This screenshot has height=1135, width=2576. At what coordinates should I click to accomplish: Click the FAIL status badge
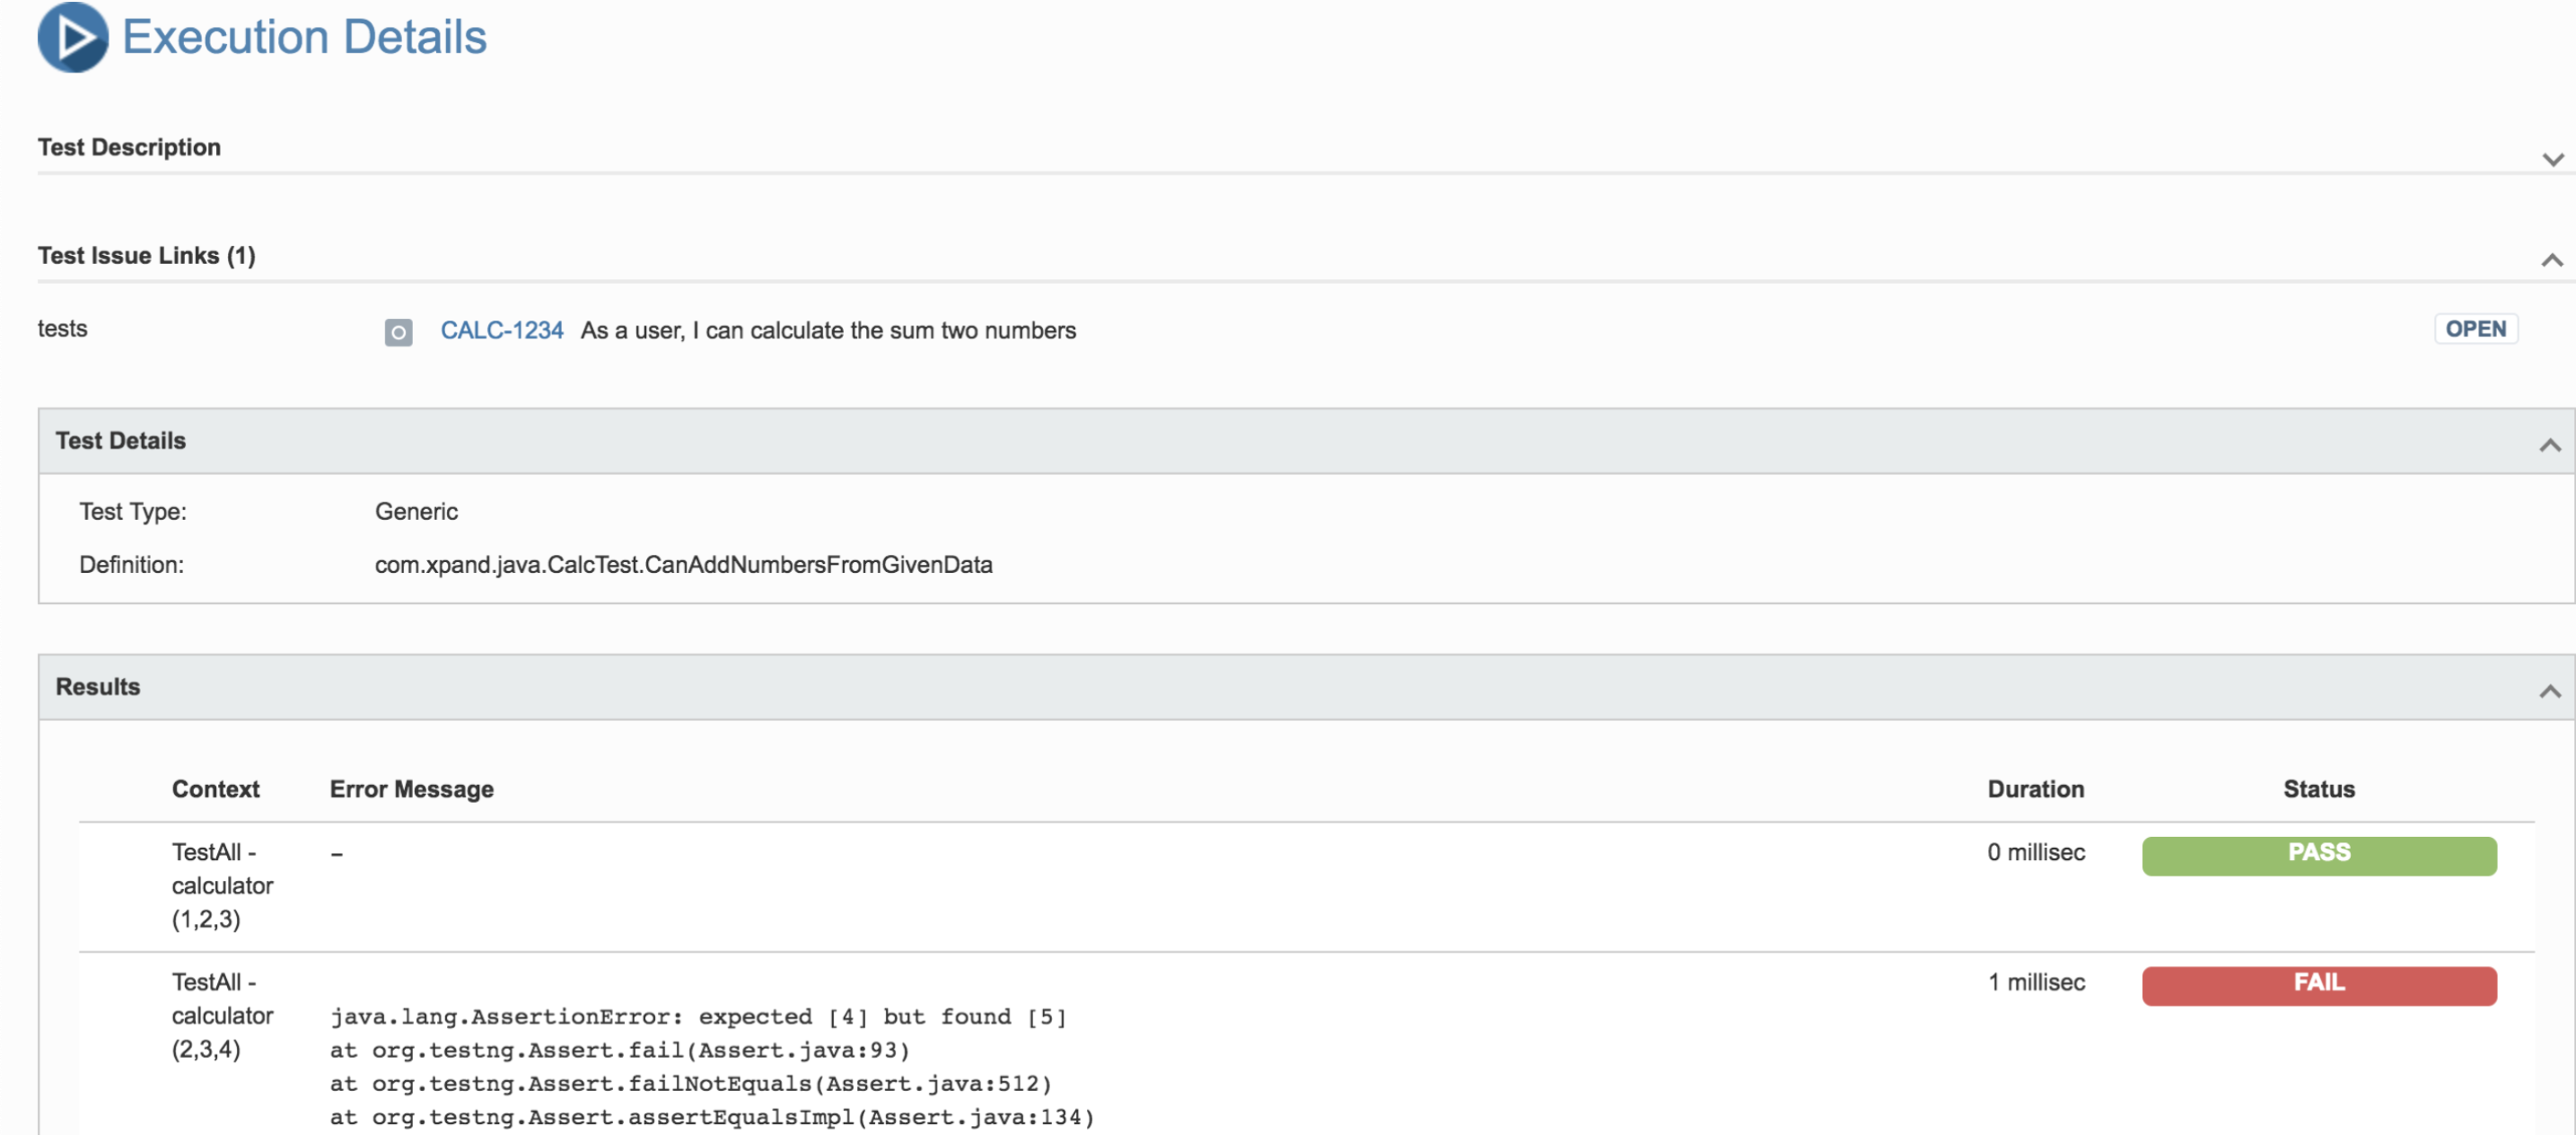(2318, 985)
